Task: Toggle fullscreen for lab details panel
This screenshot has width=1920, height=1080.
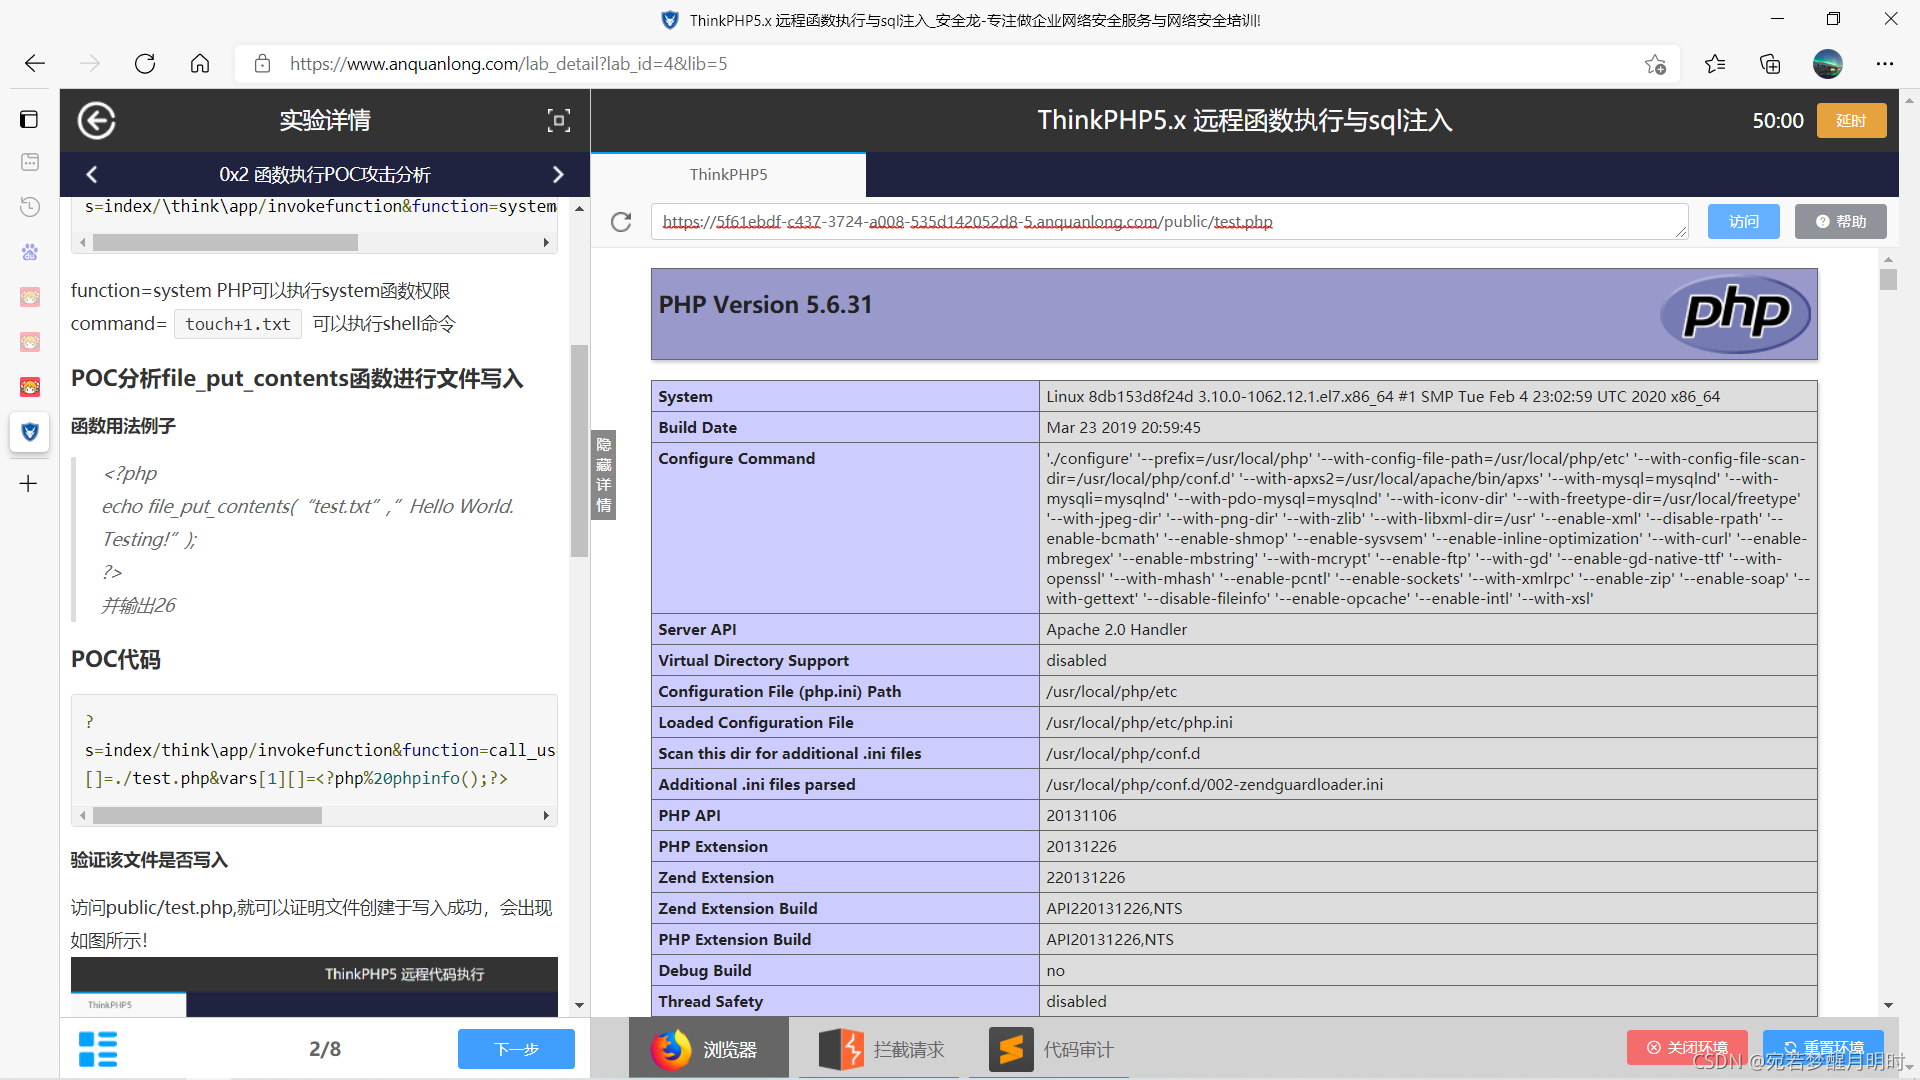Action: tap(559, 121)
